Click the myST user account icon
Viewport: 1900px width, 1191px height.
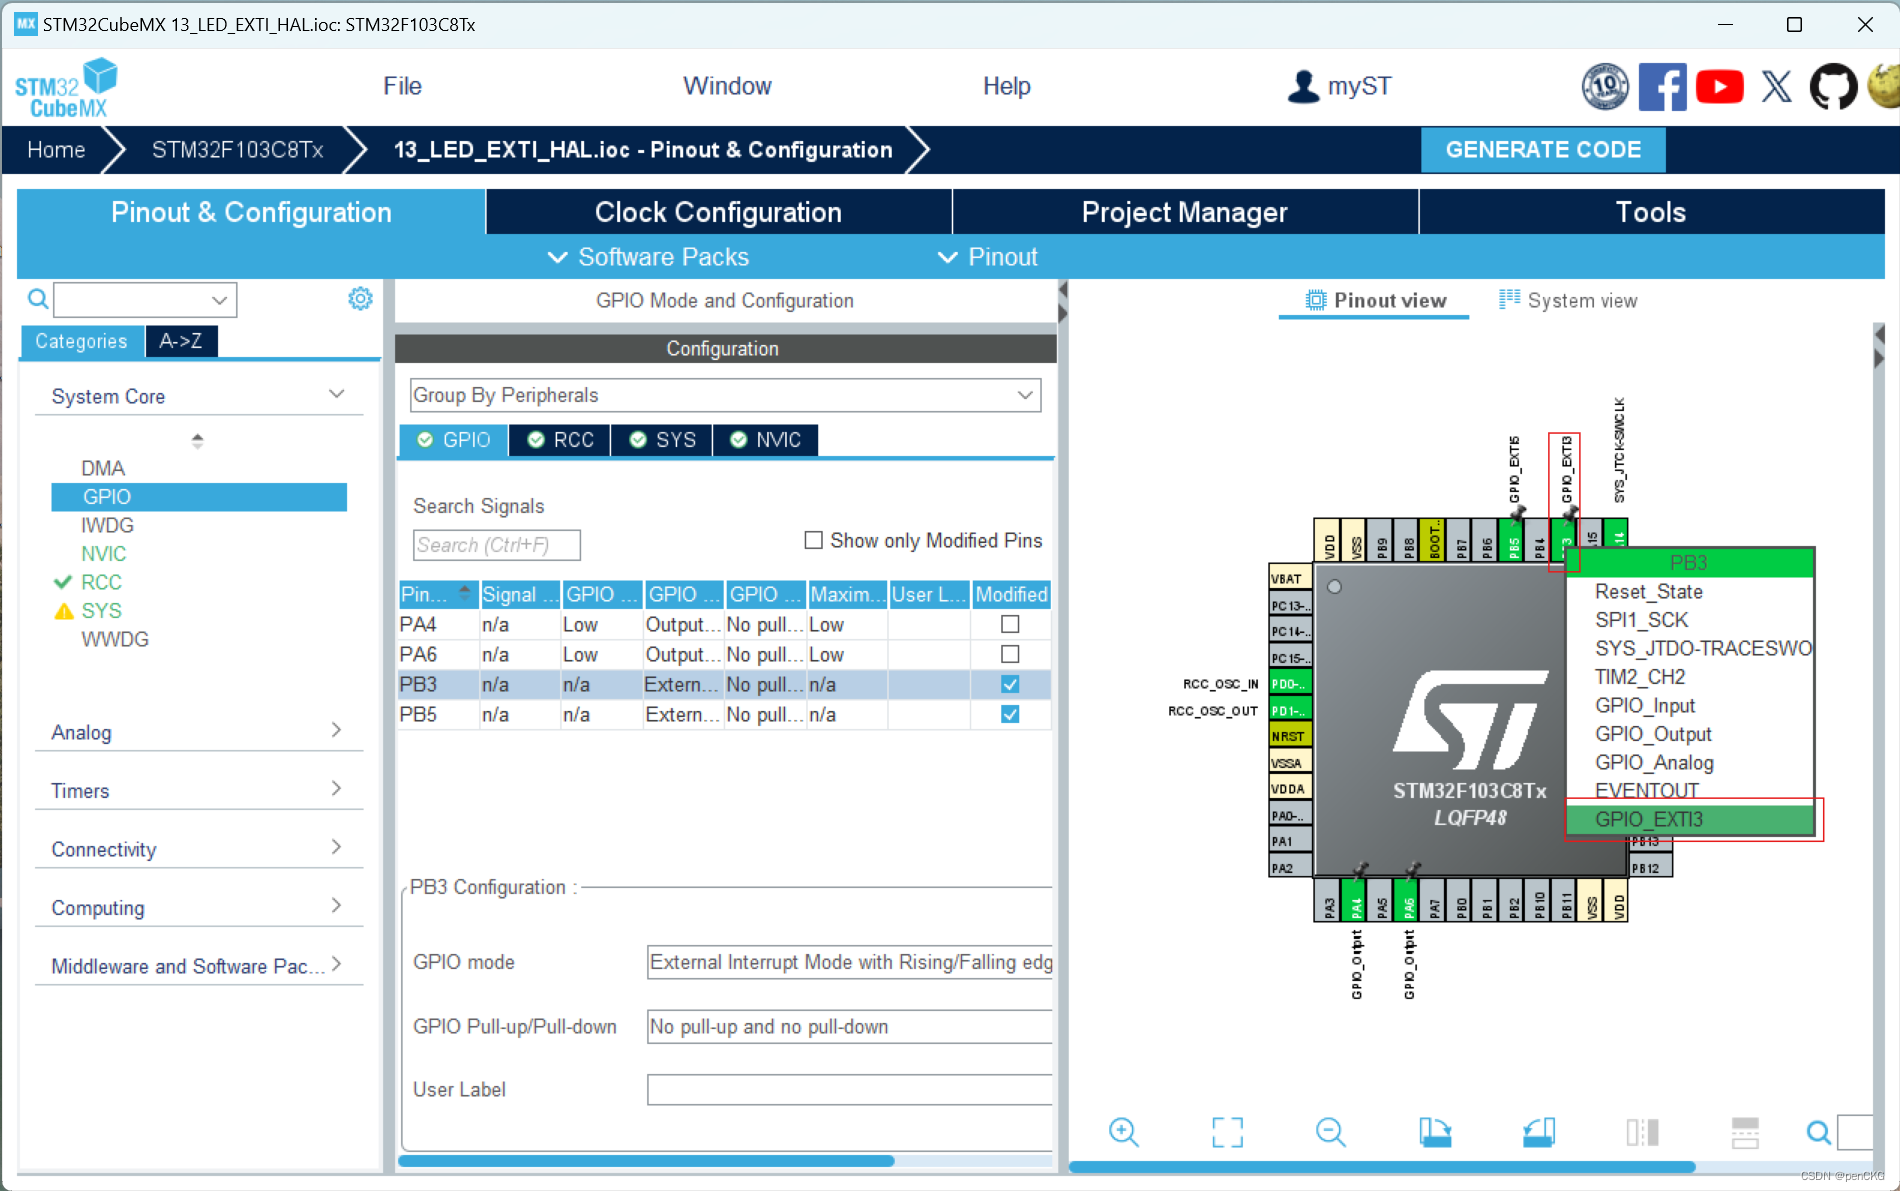click(1303, 86)
